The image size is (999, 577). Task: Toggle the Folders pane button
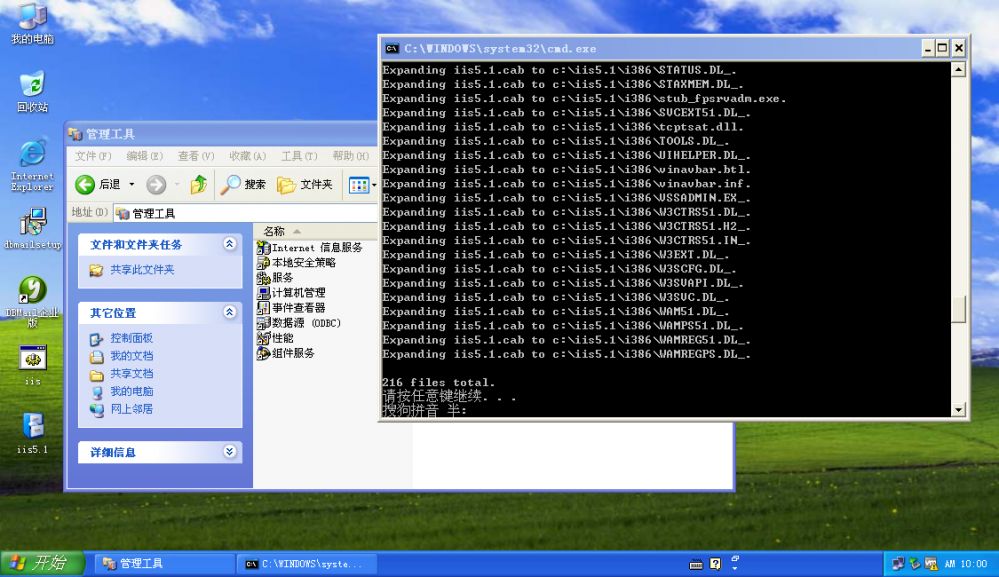(305, 185)
